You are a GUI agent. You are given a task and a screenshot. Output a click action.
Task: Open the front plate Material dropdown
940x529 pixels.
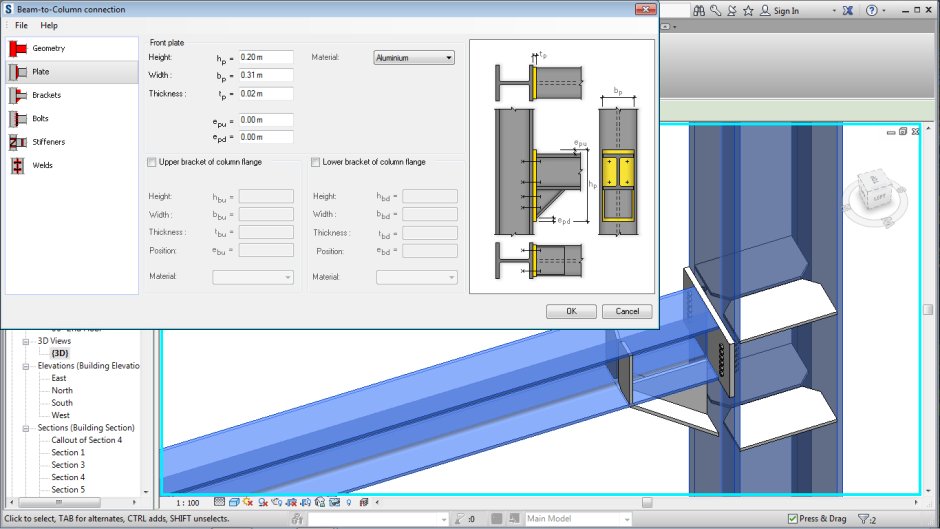tap(414, 58)
